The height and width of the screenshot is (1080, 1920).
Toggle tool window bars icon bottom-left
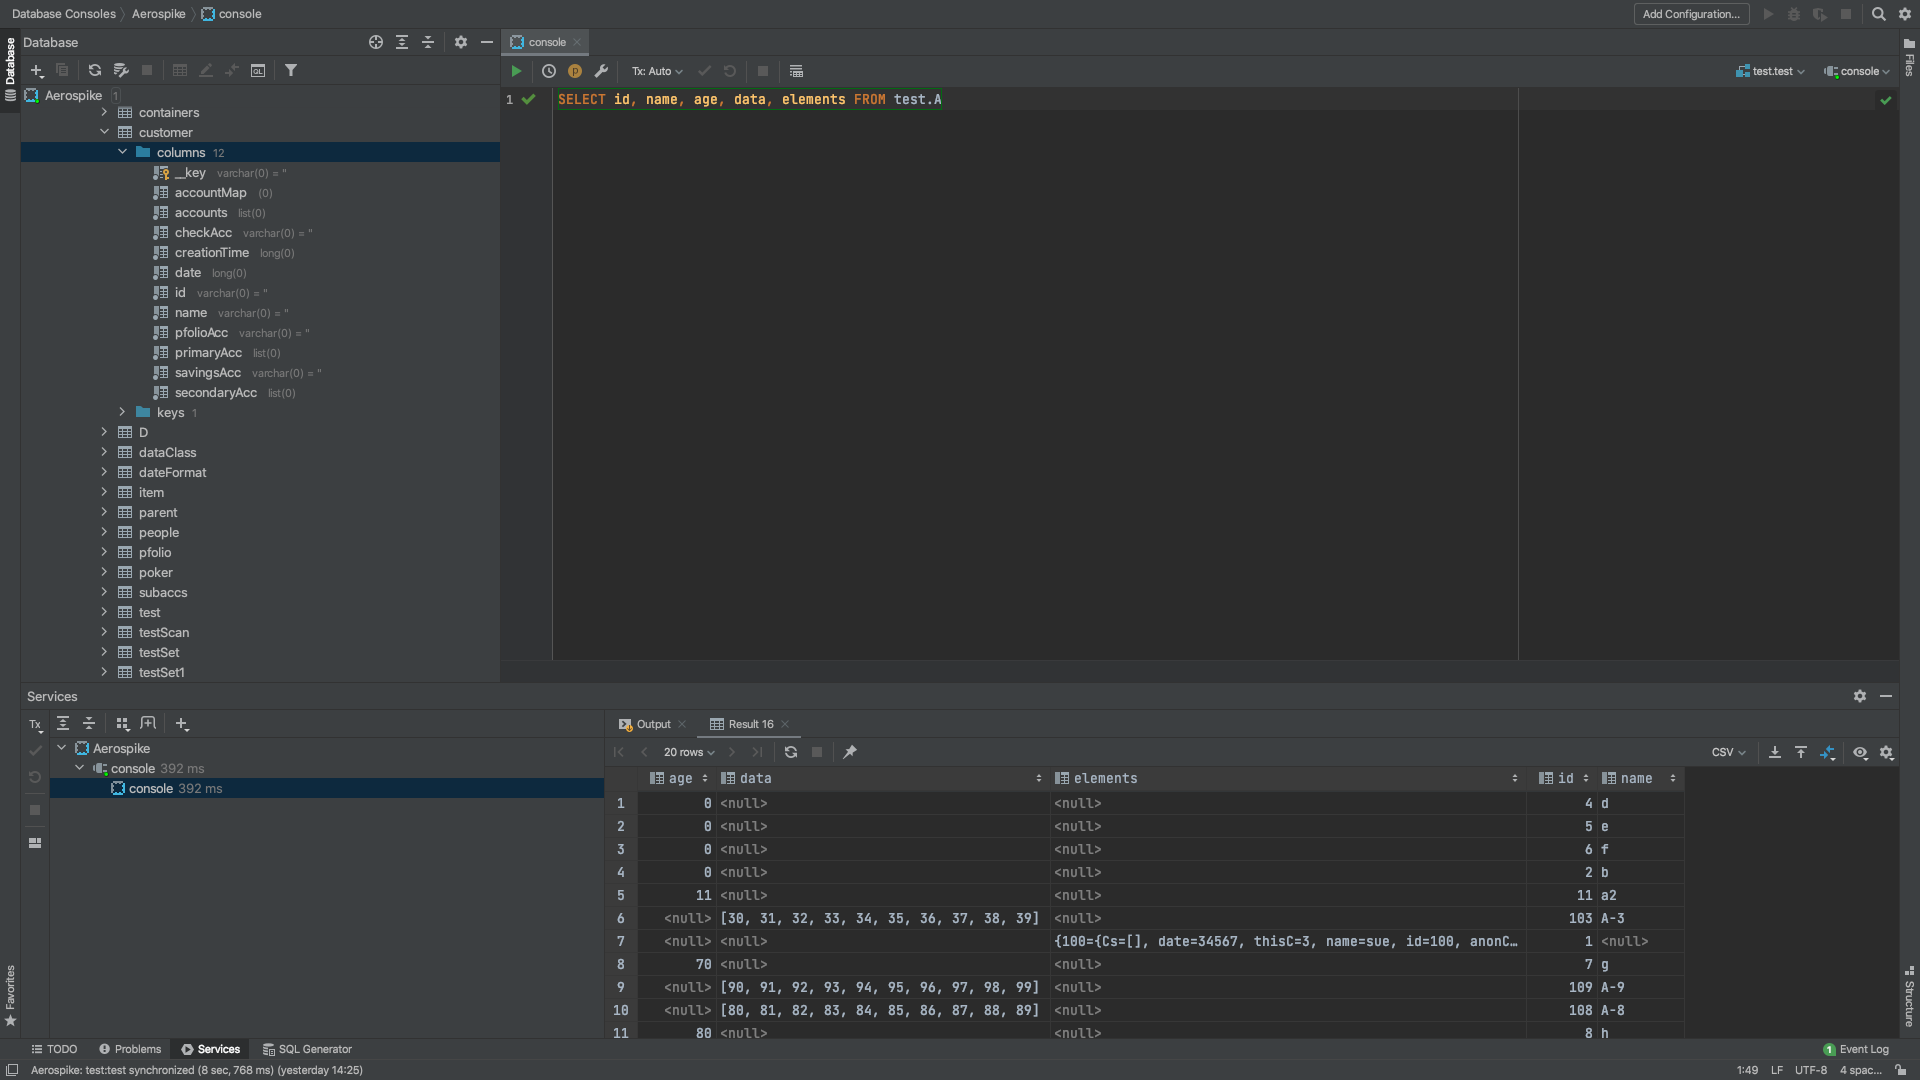pos(13,1069)
